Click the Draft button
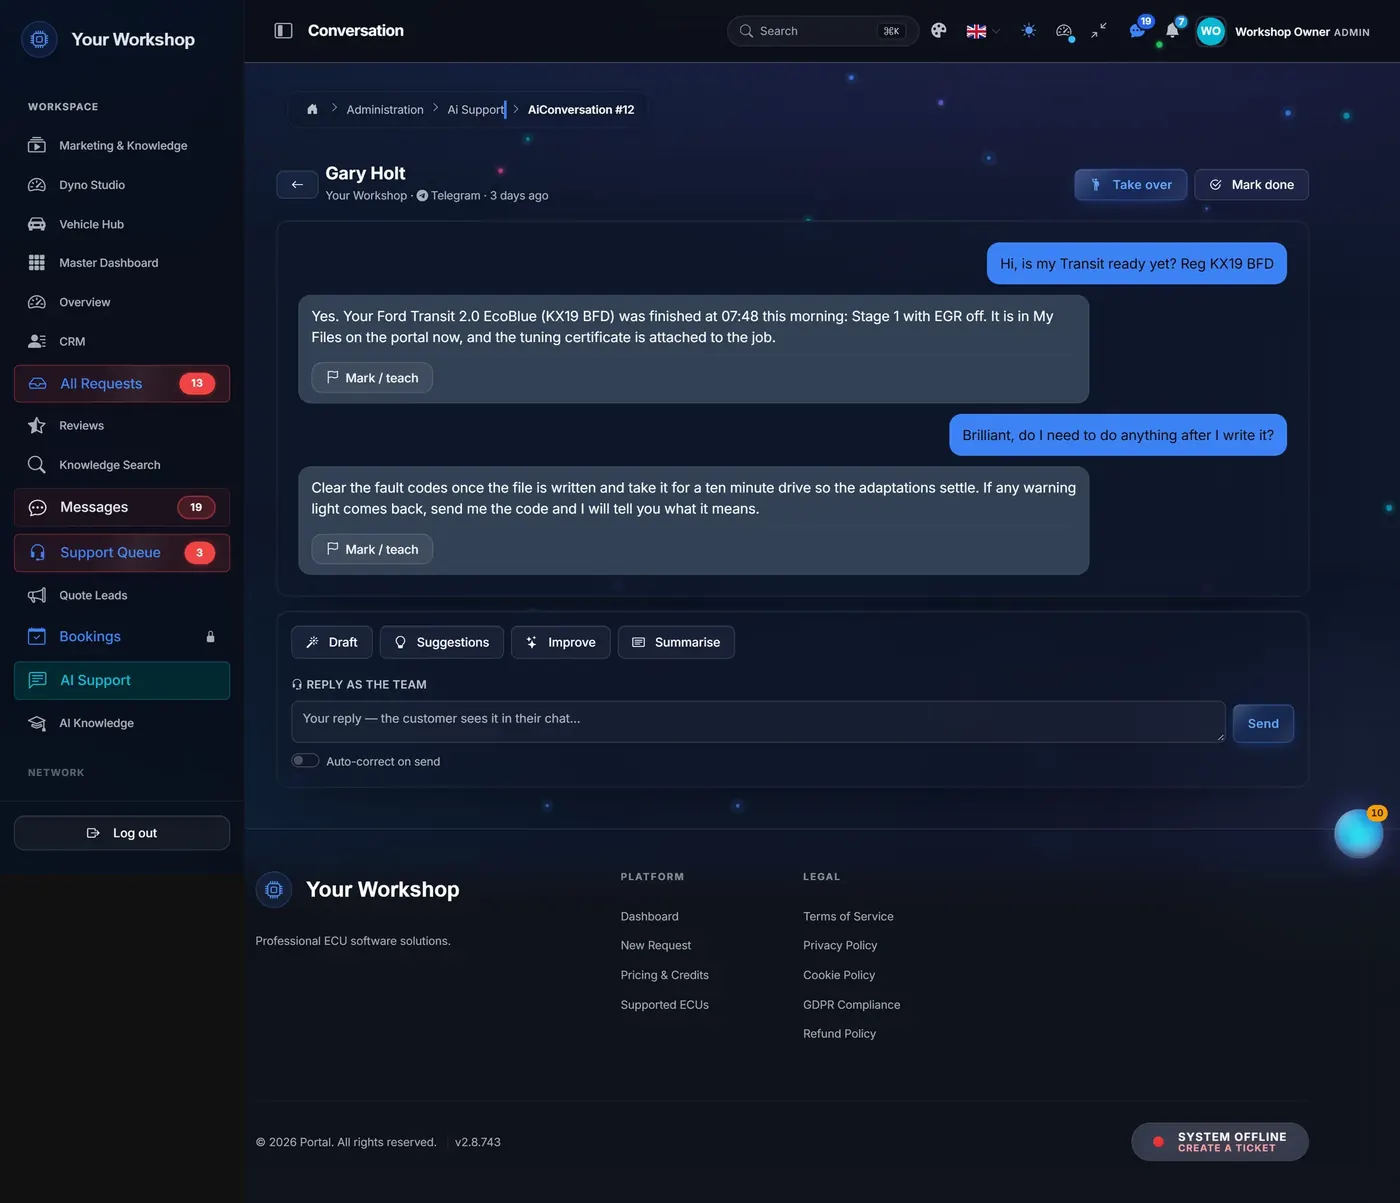 (332, 642)
